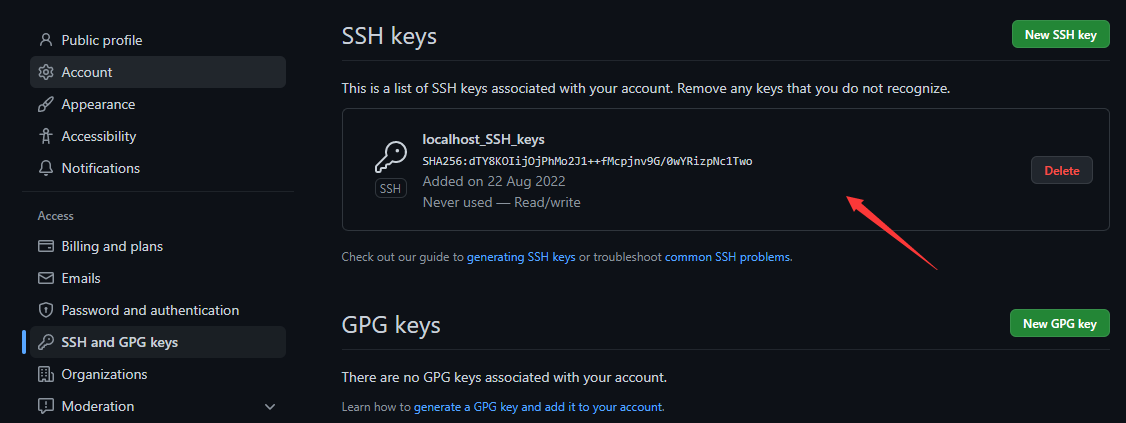Click the large key icon above SSH badge
This screenshot has height=423, width=1126.
pyautogui.click(x=391, y=158)
